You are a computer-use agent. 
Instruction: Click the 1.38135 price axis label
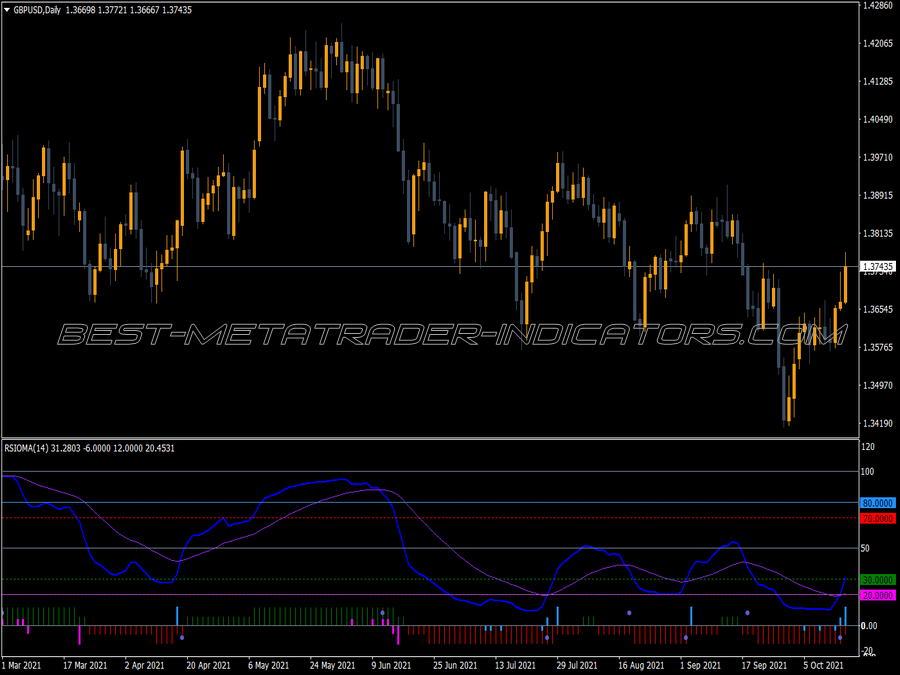(878, 234)
